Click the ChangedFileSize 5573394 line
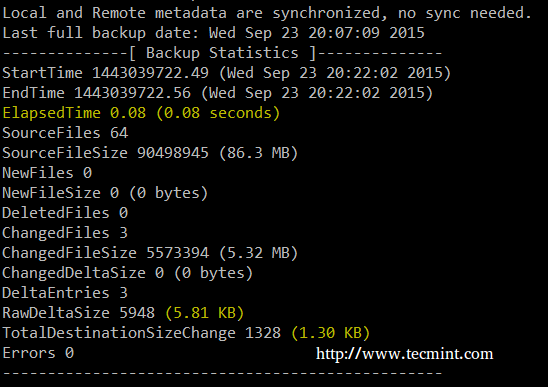The height and width of the screenshot is (387, 548). point(150,253)
